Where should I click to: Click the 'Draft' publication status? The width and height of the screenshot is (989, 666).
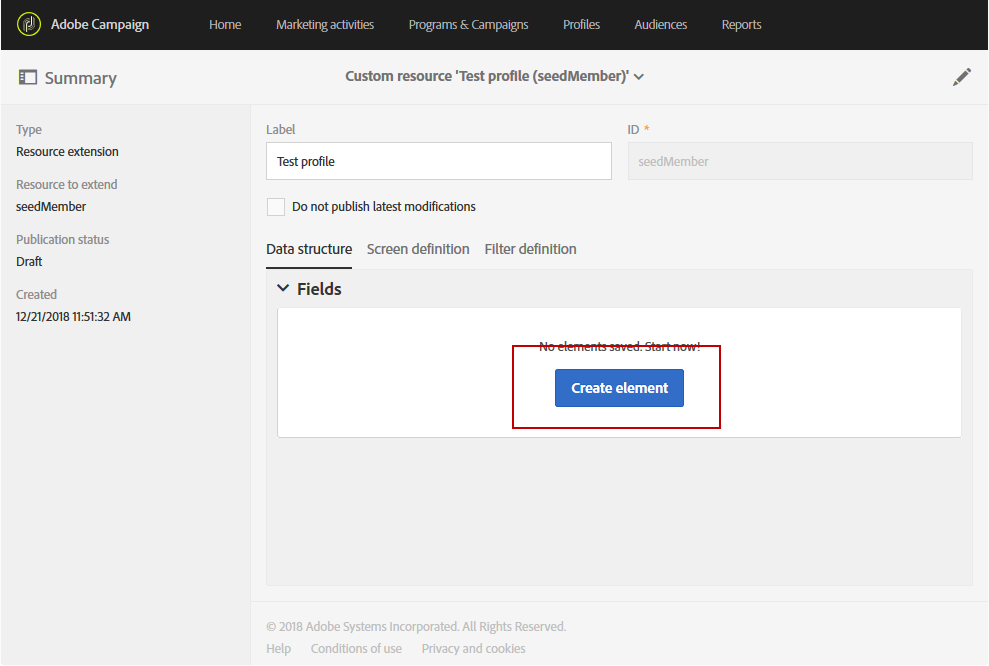(x=29, y=262)
